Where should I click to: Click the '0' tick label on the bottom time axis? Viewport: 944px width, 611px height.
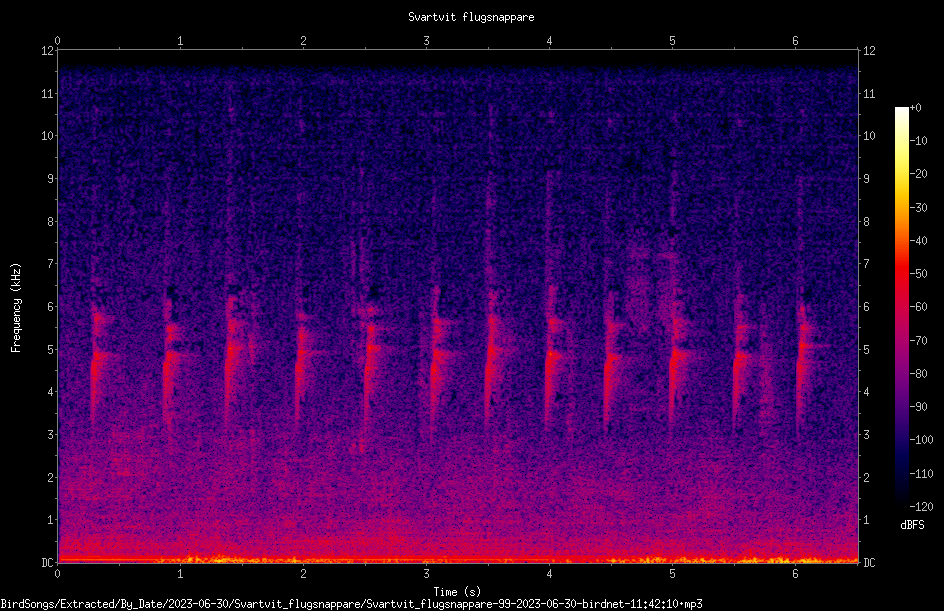coord(57,574)
